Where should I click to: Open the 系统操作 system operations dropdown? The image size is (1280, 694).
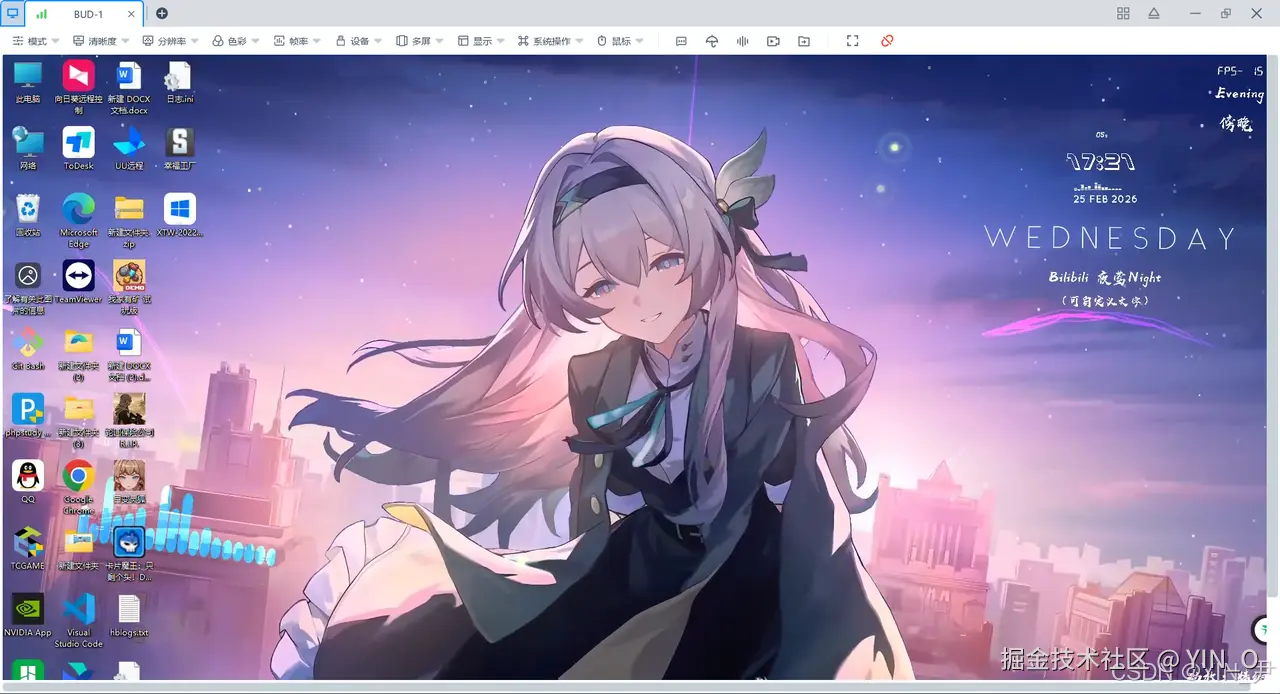545,40
